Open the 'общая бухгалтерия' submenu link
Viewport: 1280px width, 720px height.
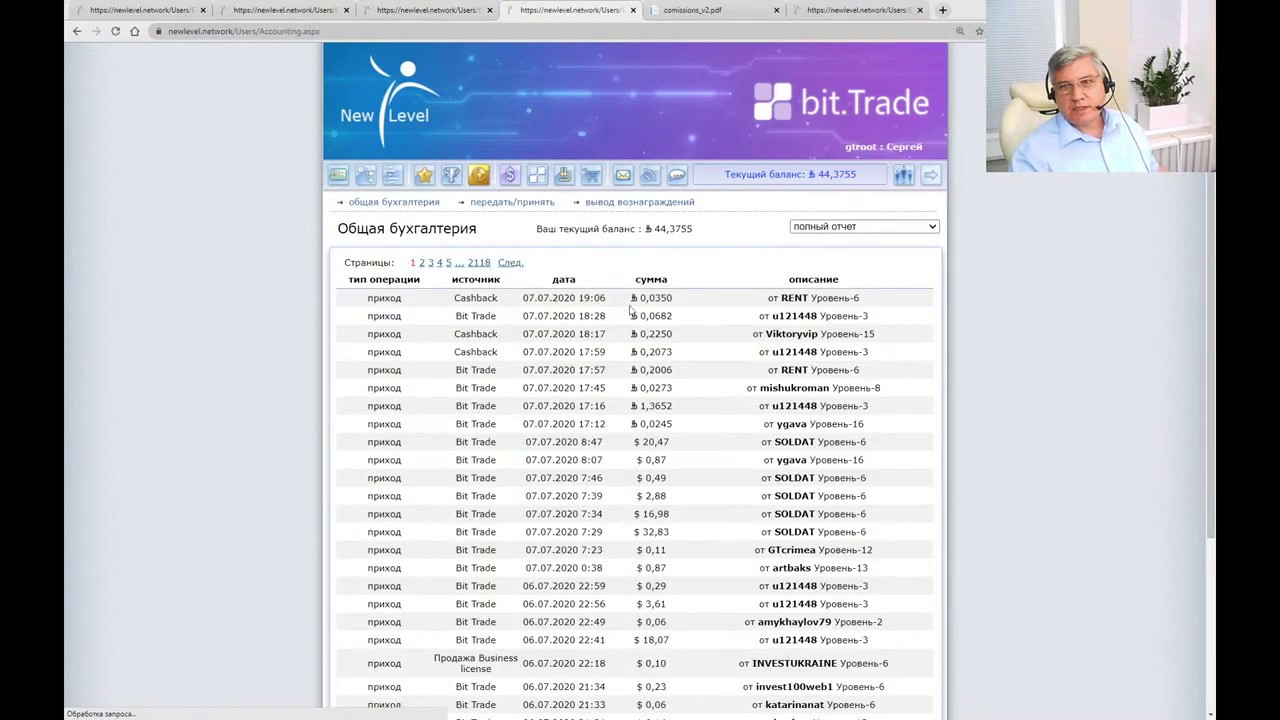[394, 202]
